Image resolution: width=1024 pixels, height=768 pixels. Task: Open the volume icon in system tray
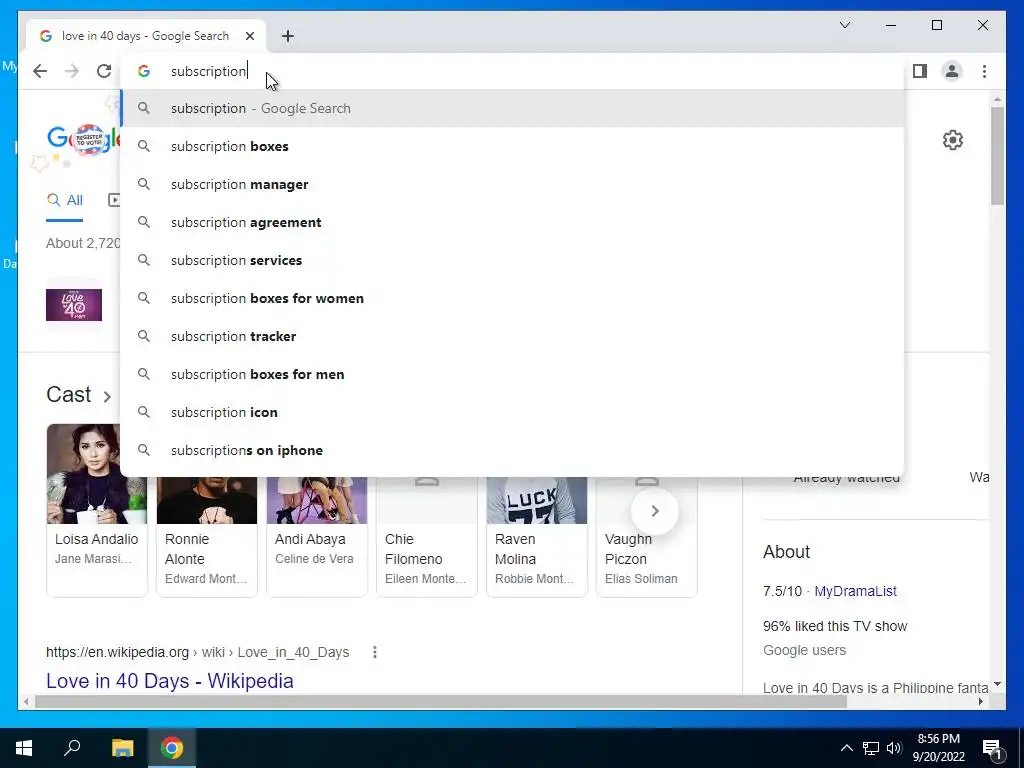[x=894, y=748]
